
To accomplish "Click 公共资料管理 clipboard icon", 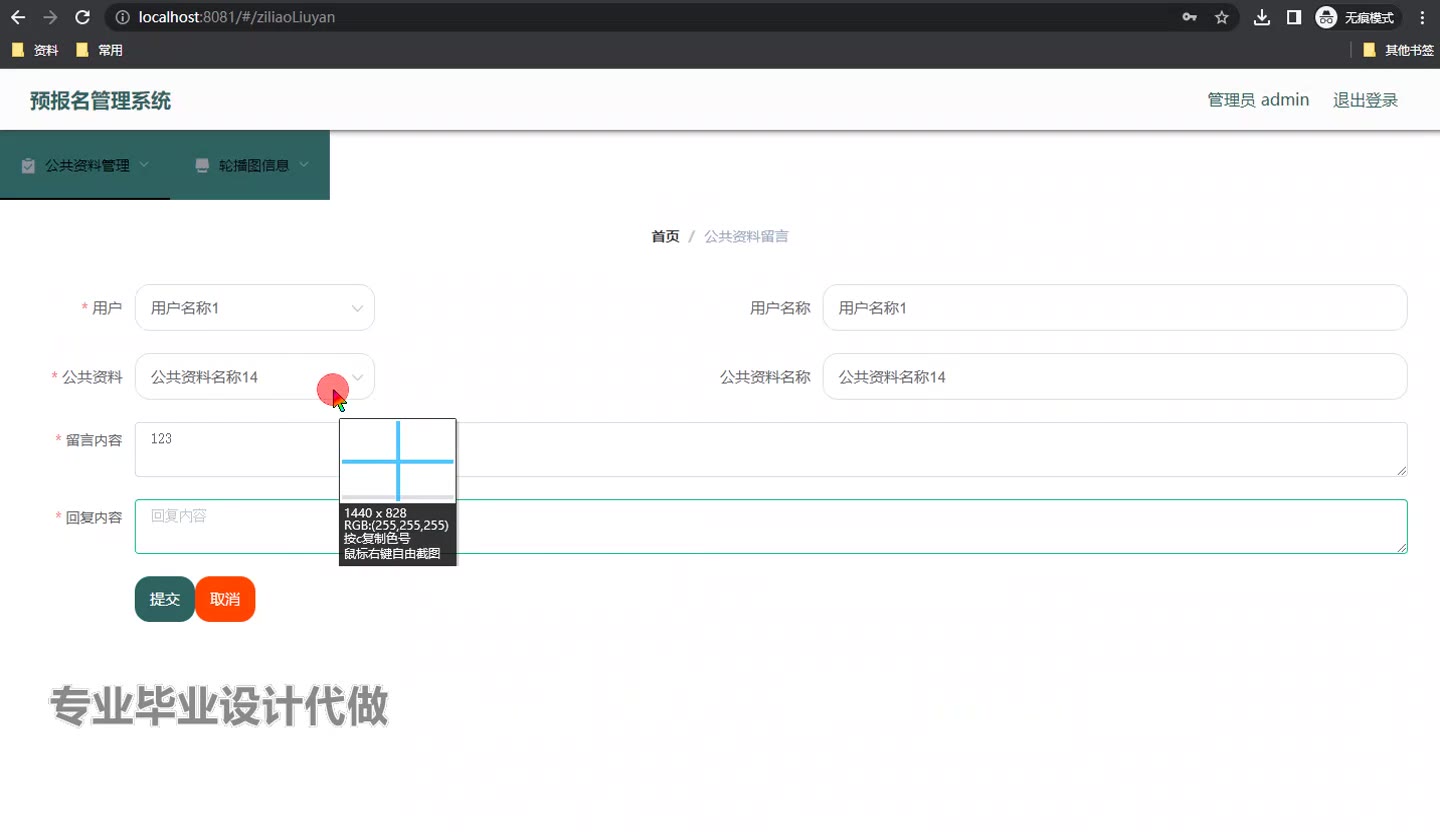I will tap(28, 165).
